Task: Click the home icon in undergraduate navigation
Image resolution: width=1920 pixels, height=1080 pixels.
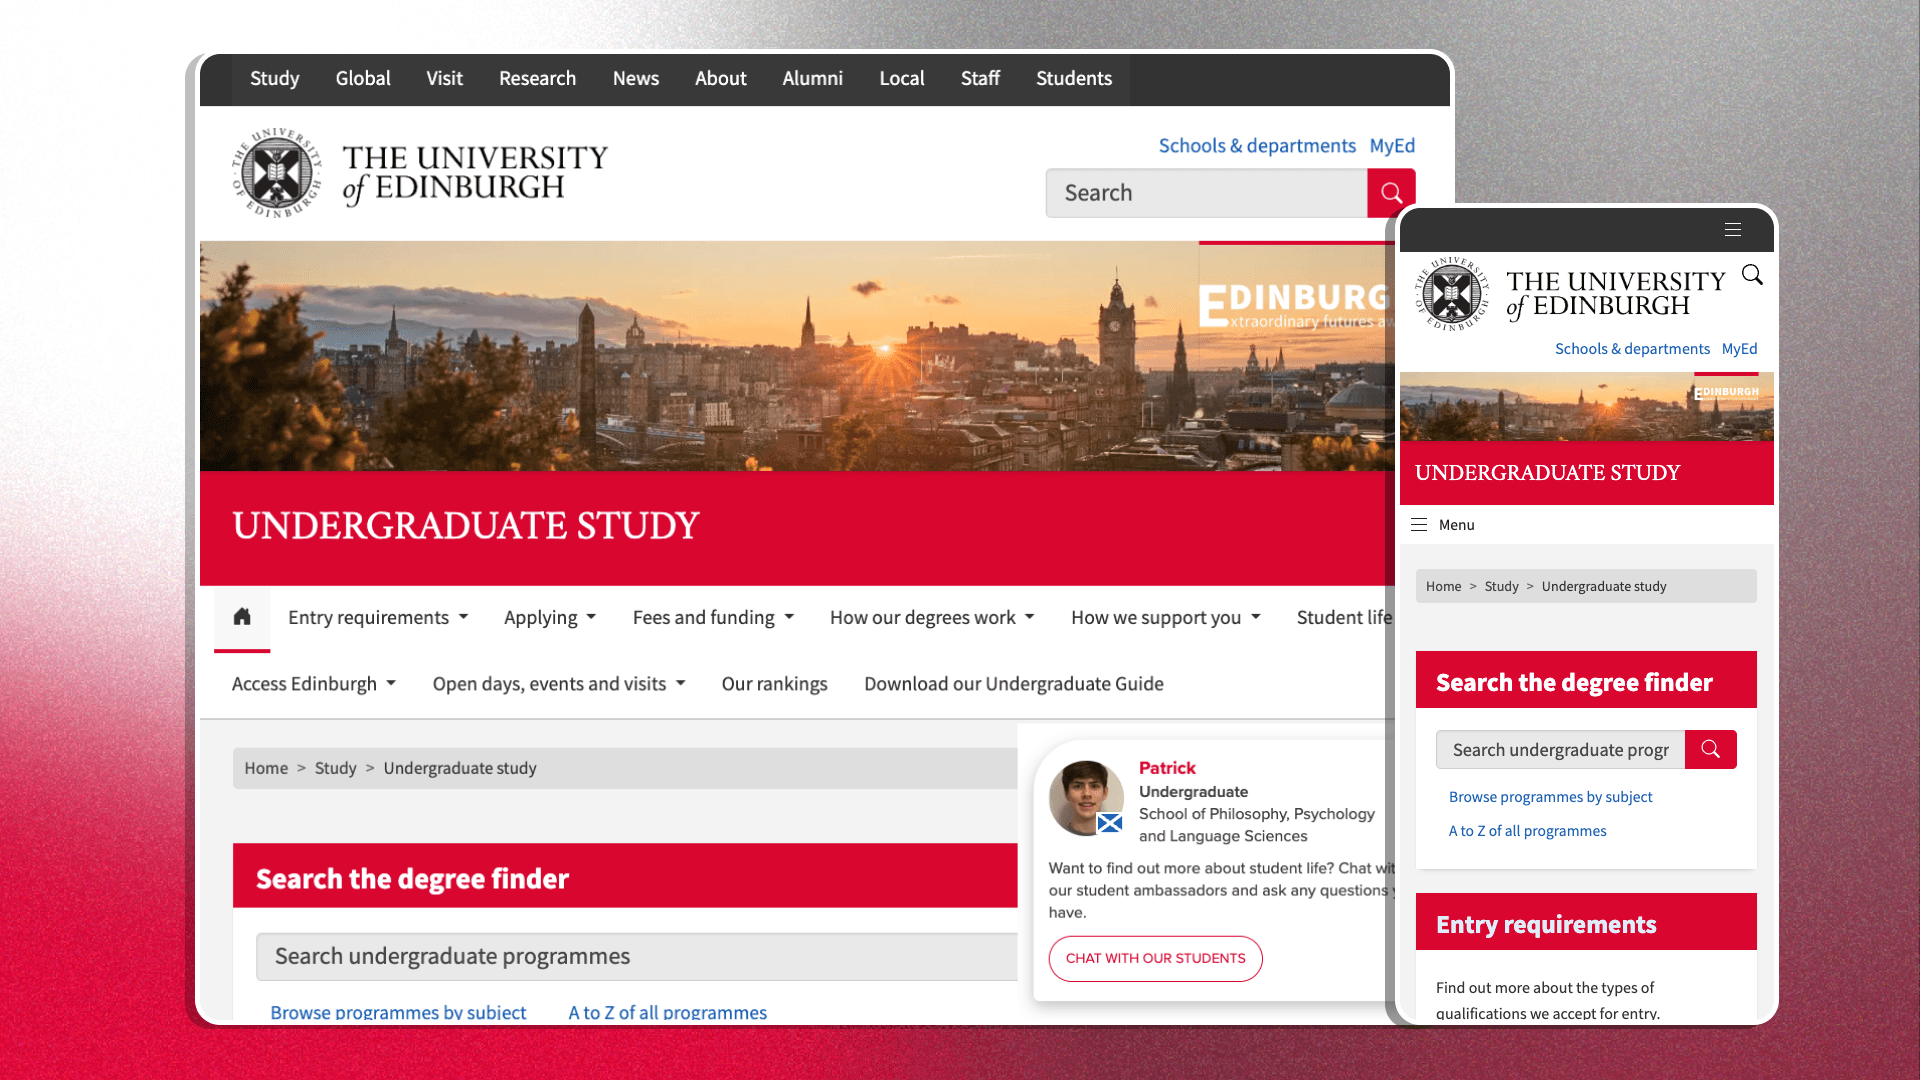Action: (242, 617)
